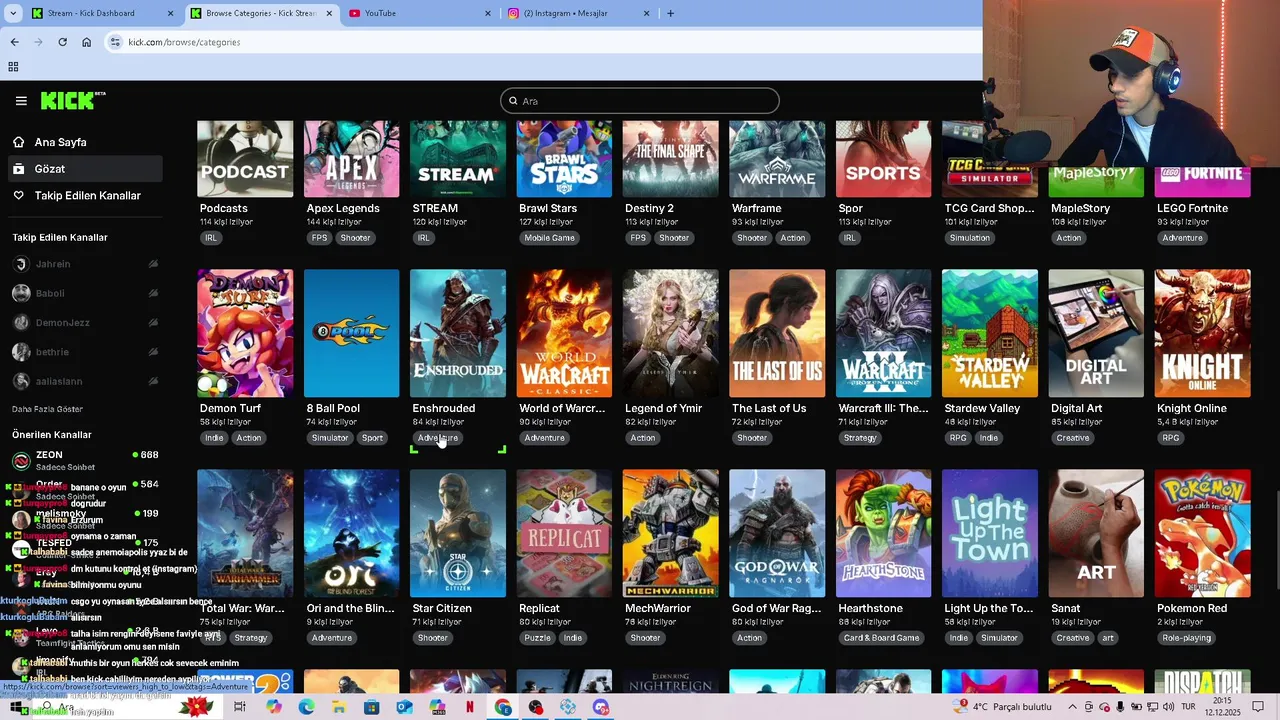Open the Knight Online cover image

(1202, 333)
